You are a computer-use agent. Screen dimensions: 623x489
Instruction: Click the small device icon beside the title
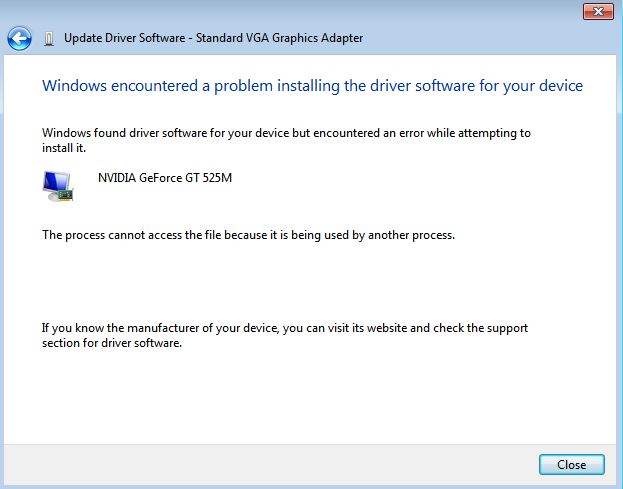pyautogui.click(x=49, y=39)
